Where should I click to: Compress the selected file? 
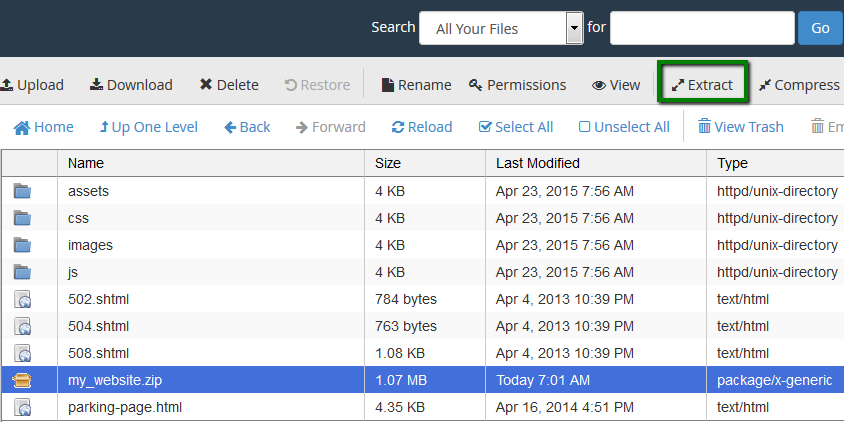click(798, 85)
